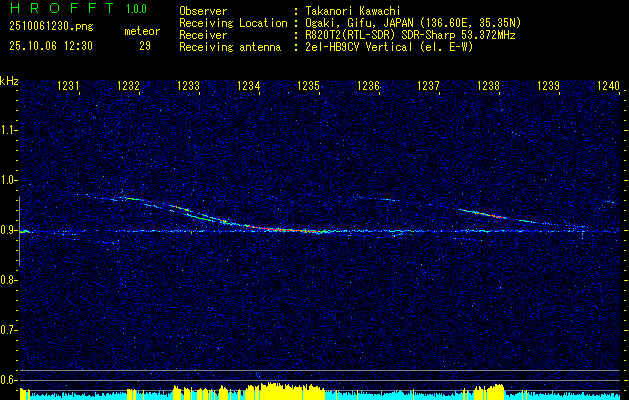Viewport: 629px width, 400px height.
Task: Select receiver text R820T2(RTL-SDR) SDR-Sharp 53.372MHz
Action: pyautogui.click(x=410, y=35)
